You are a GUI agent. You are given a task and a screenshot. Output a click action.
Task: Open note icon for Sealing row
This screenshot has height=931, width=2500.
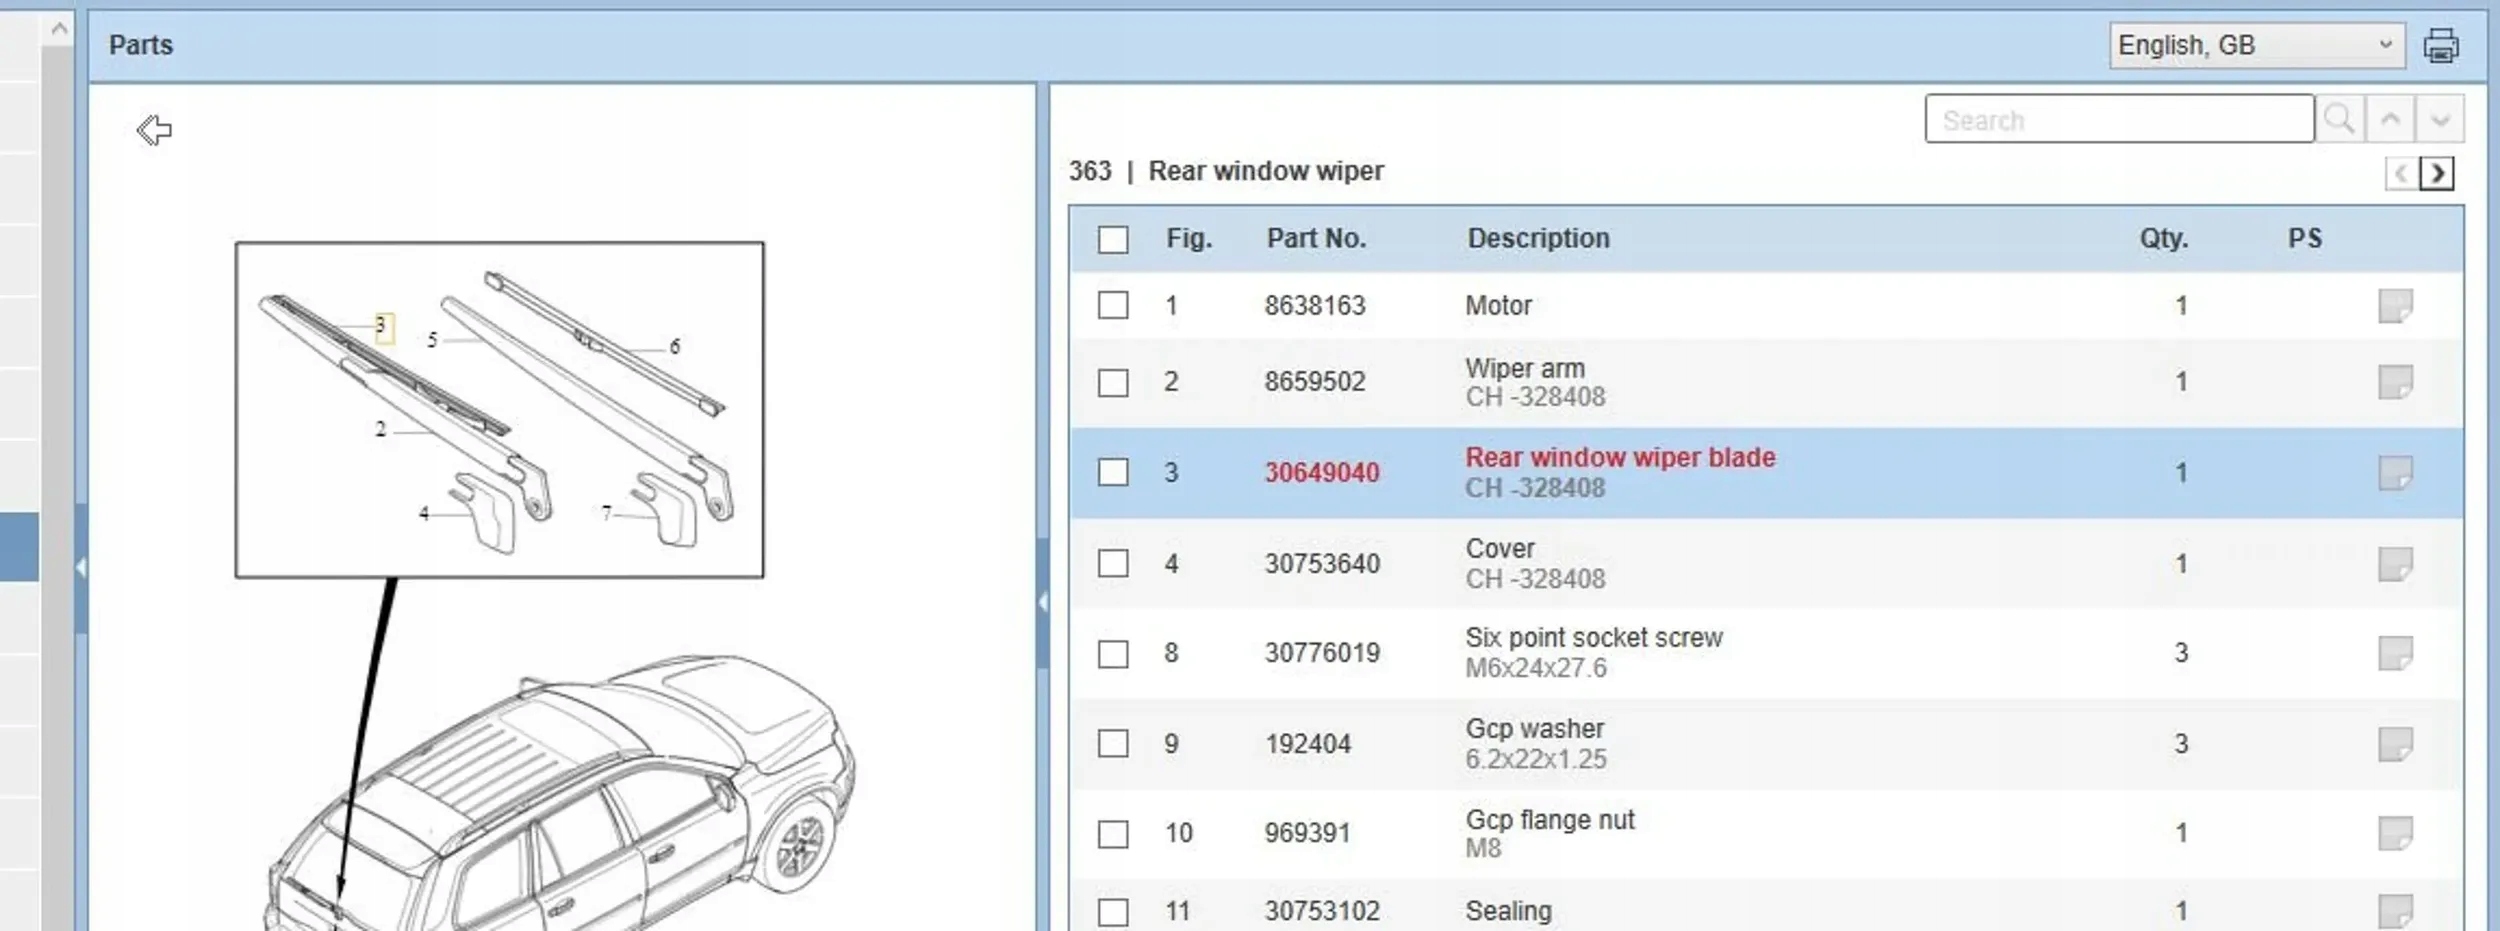pyautogui.click(x=2395, y=911)
